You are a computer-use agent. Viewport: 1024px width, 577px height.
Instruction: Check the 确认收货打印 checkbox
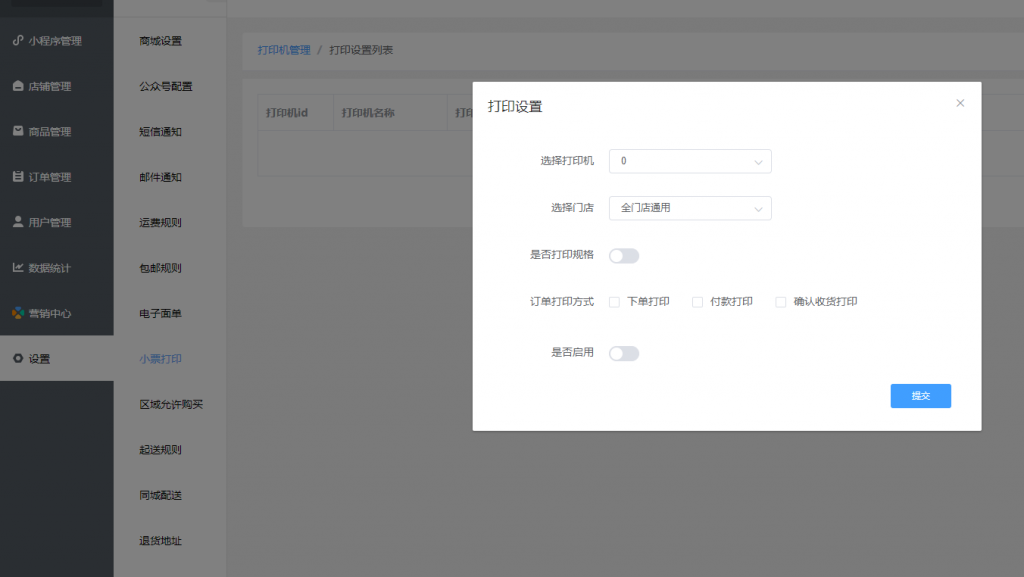click(x=780, y=302)
